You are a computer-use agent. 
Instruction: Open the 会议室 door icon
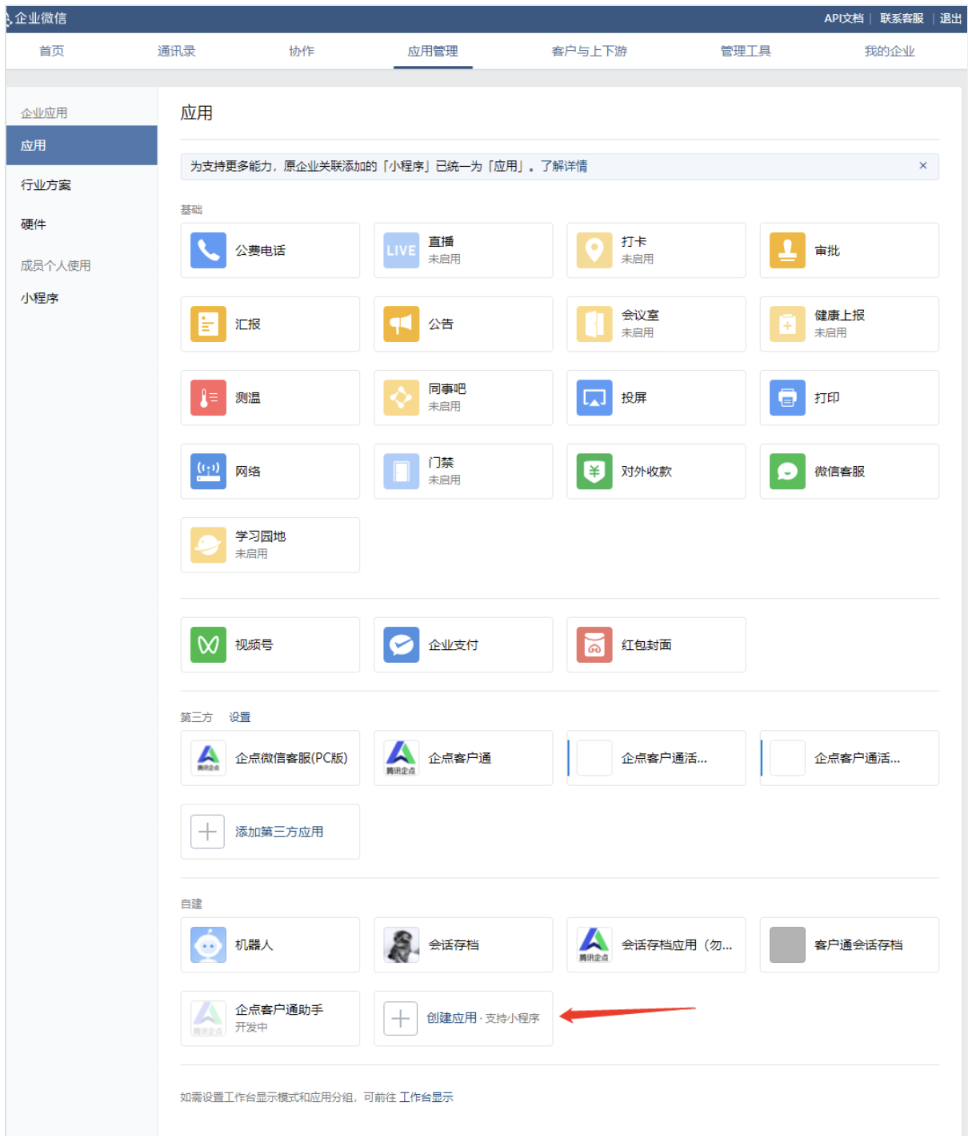point(594,324)
